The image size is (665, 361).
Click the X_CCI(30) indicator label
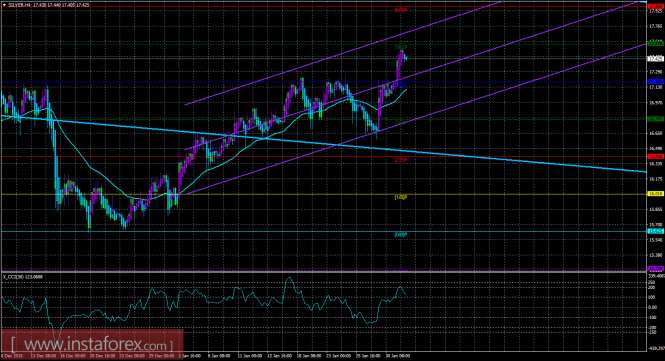23,277
